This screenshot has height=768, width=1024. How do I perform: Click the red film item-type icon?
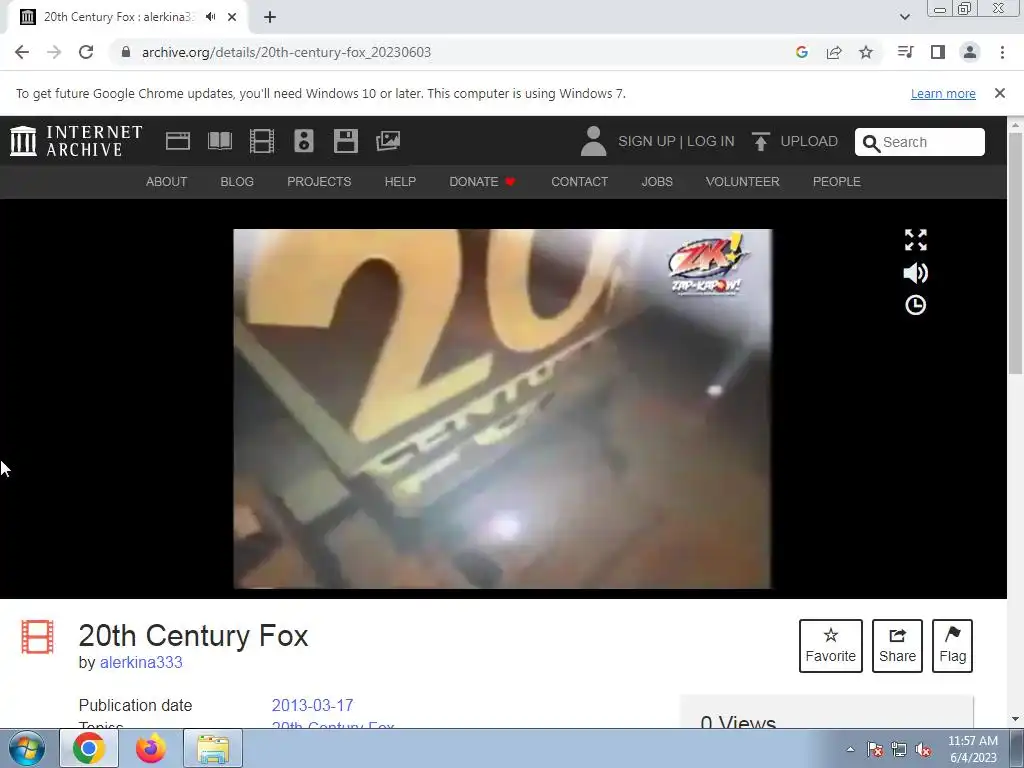click(x=37, y=637)
